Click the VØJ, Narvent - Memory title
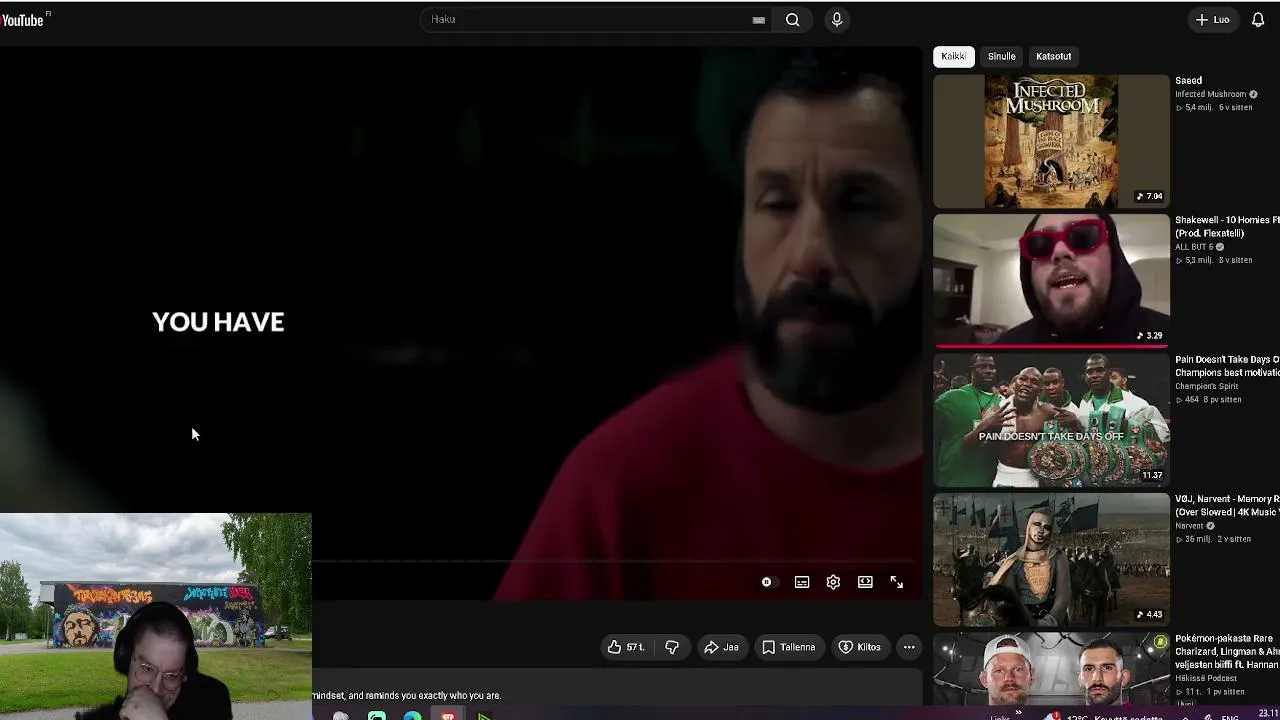The image size is (1280, 720). [1227, 505]
